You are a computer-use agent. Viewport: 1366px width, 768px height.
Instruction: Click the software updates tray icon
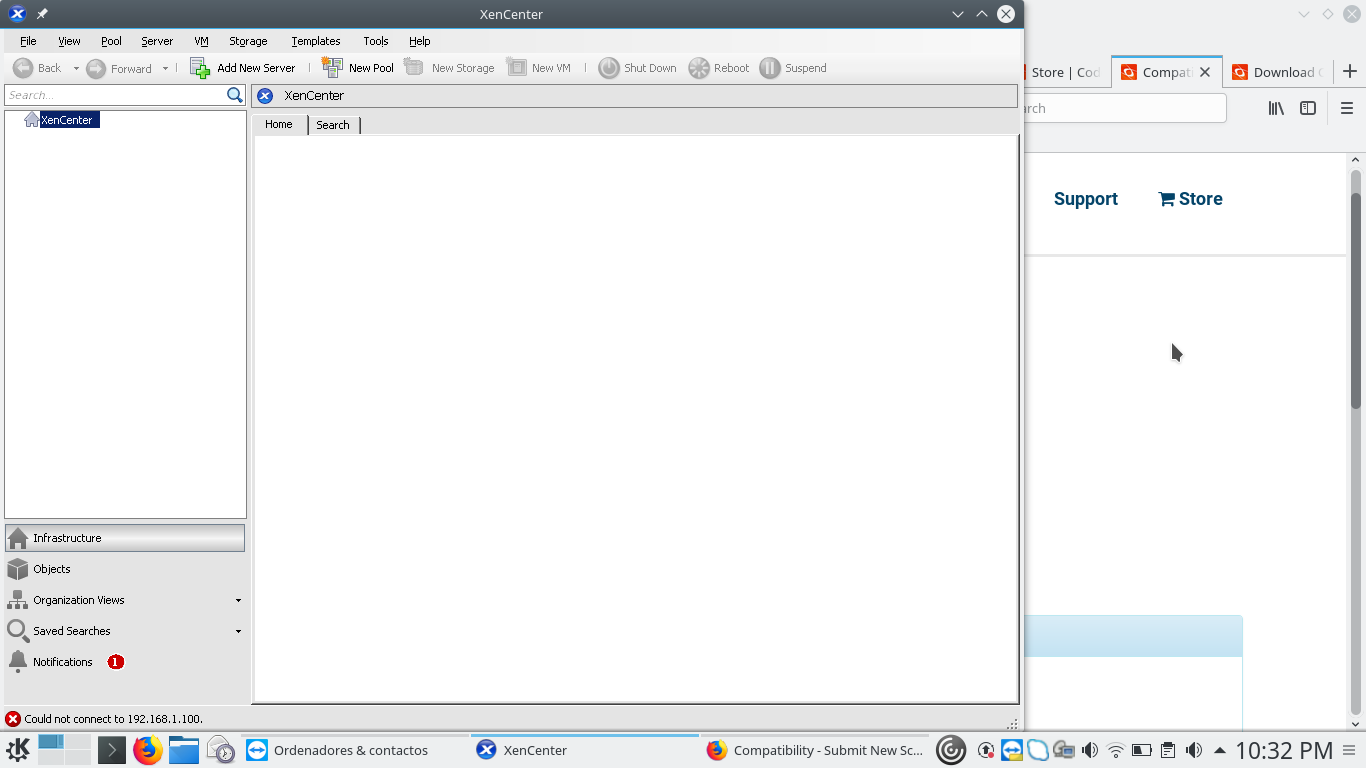(x=986, y=750)
